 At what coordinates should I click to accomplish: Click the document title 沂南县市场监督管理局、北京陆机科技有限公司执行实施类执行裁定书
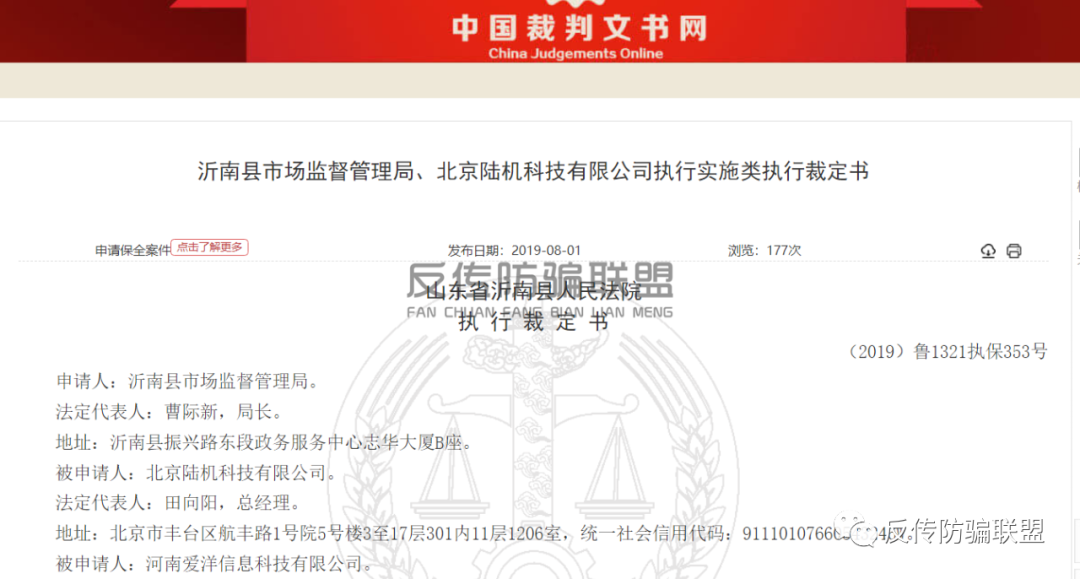coord(533,171)
